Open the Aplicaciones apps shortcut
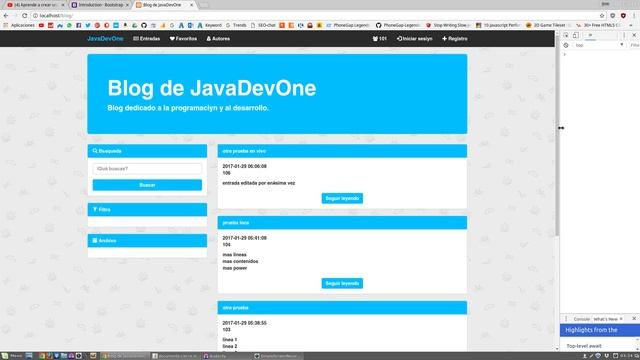Screen dimensions: 640x360 pyautogui.click(x=19, y=25)
